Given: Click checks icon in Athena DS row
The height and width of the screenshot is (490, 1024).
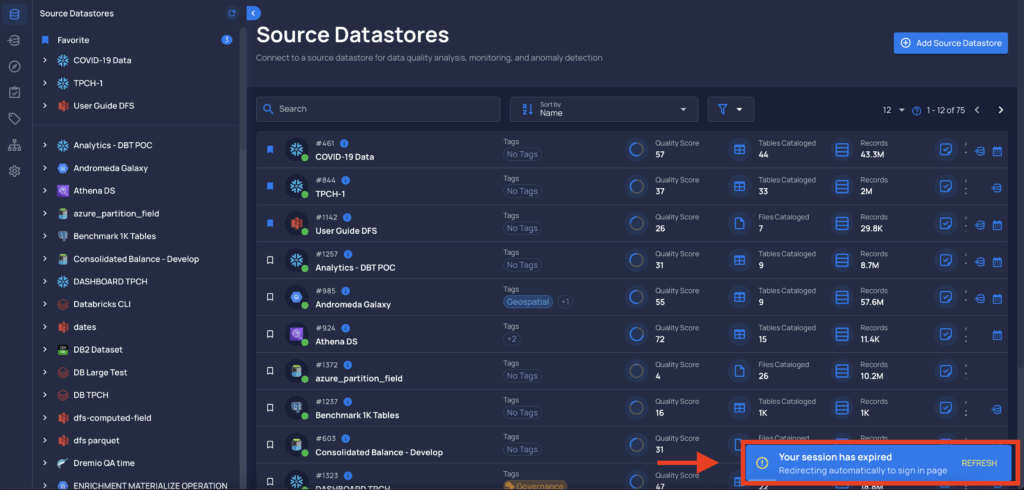Looking at the screenshot, I should [945, 335].
